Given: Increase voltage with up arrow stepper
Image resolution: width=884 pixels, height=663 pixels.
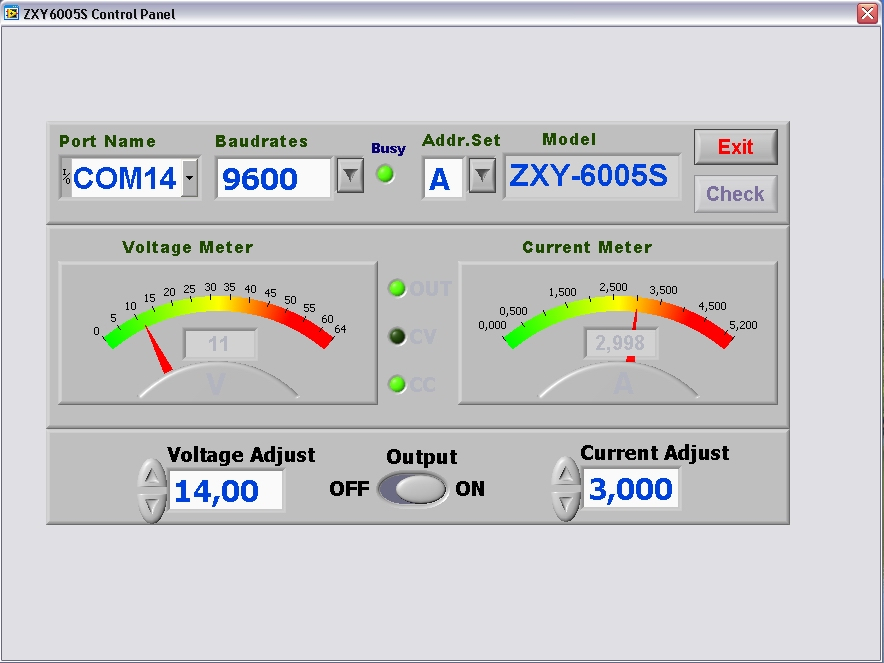Looking at the screenshot, I should [150, 474].
